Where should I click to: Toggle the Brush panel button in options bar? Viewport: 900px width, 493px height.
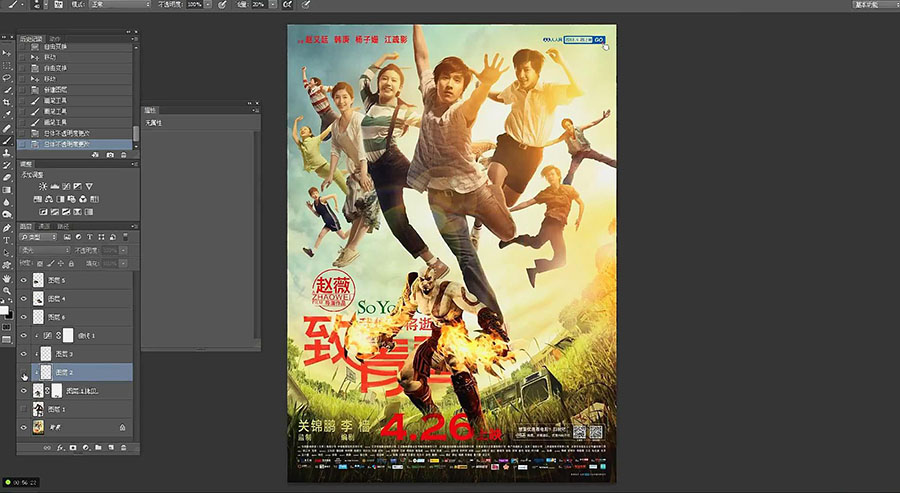pyautogui.click(x=59, y=4)
